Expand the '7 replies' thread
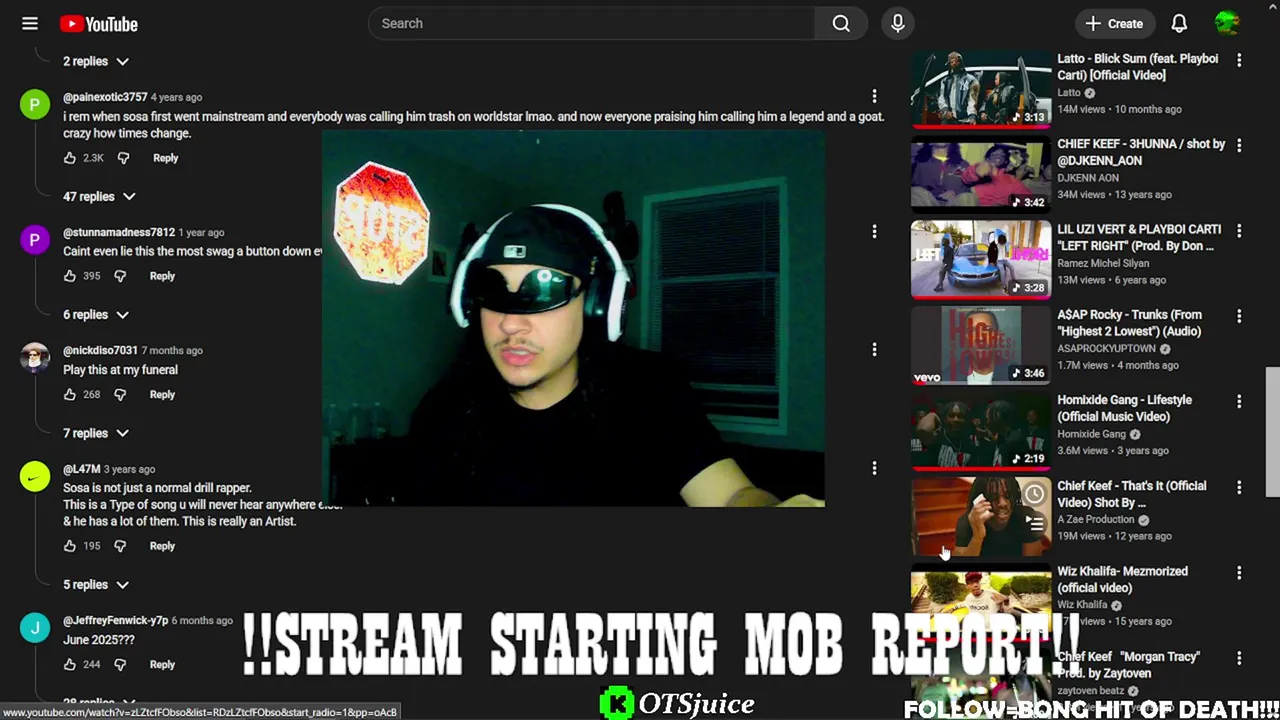Viewport: 1280px width, 720px height. click(x=96, y=433)
